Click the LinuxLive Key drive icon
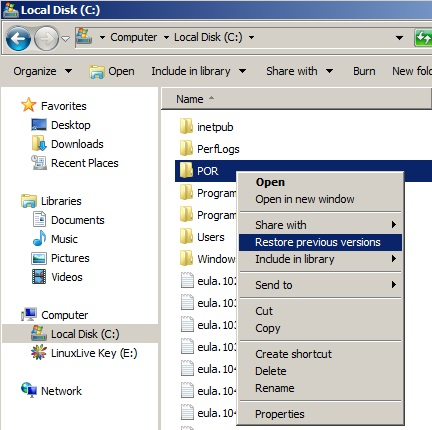This screenshot has height=430, width=432. pos(39,353)
